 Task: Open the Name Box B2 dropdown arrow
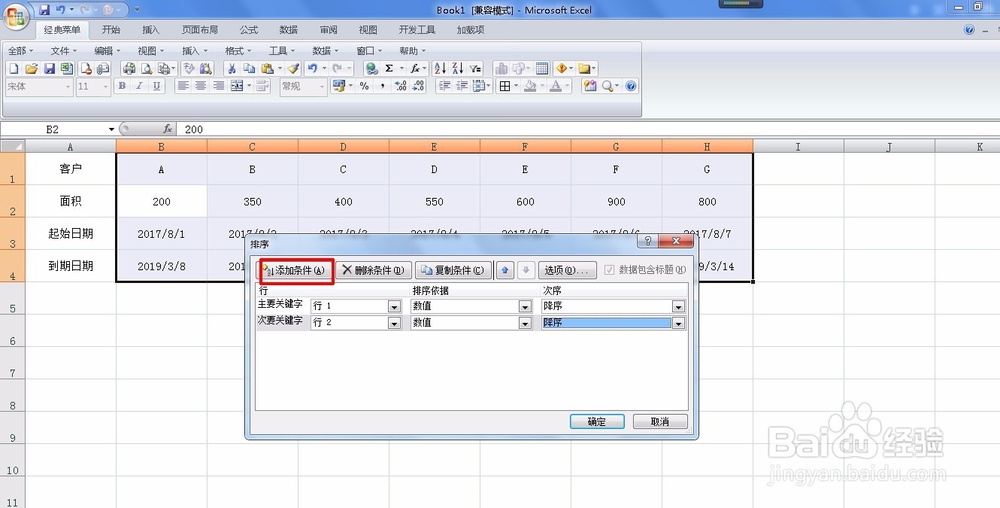tap(111, 129)
